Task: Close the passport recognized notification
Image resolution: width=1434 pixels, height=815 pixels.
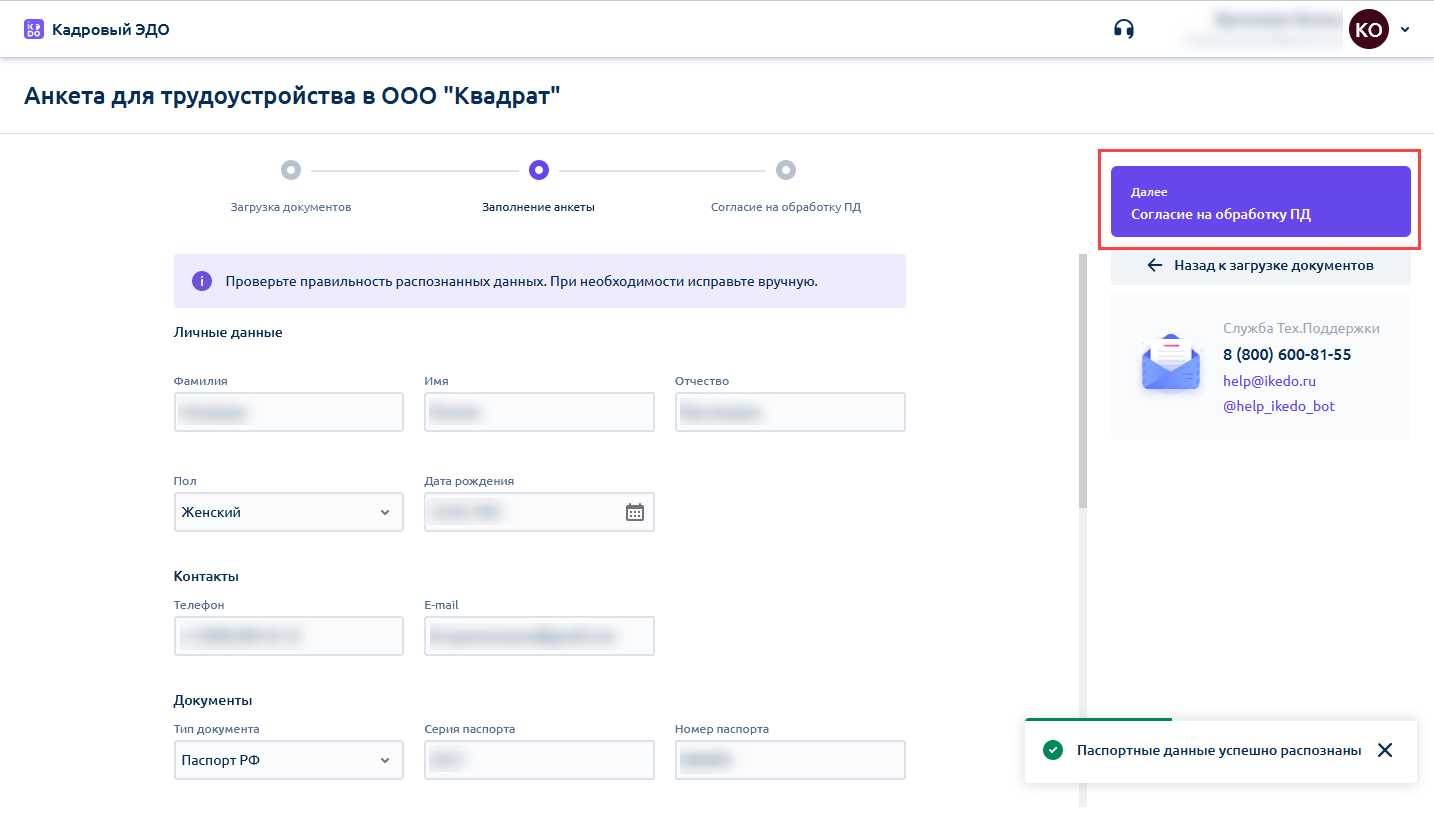Action: [x=1384, y=750]
